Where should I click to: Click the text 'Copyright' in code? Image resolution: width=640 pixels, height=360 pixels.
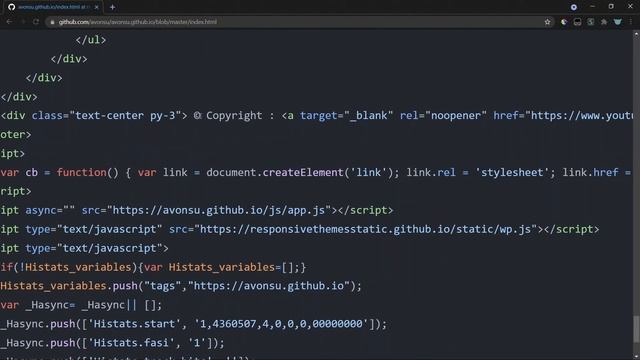click(234, 116)
